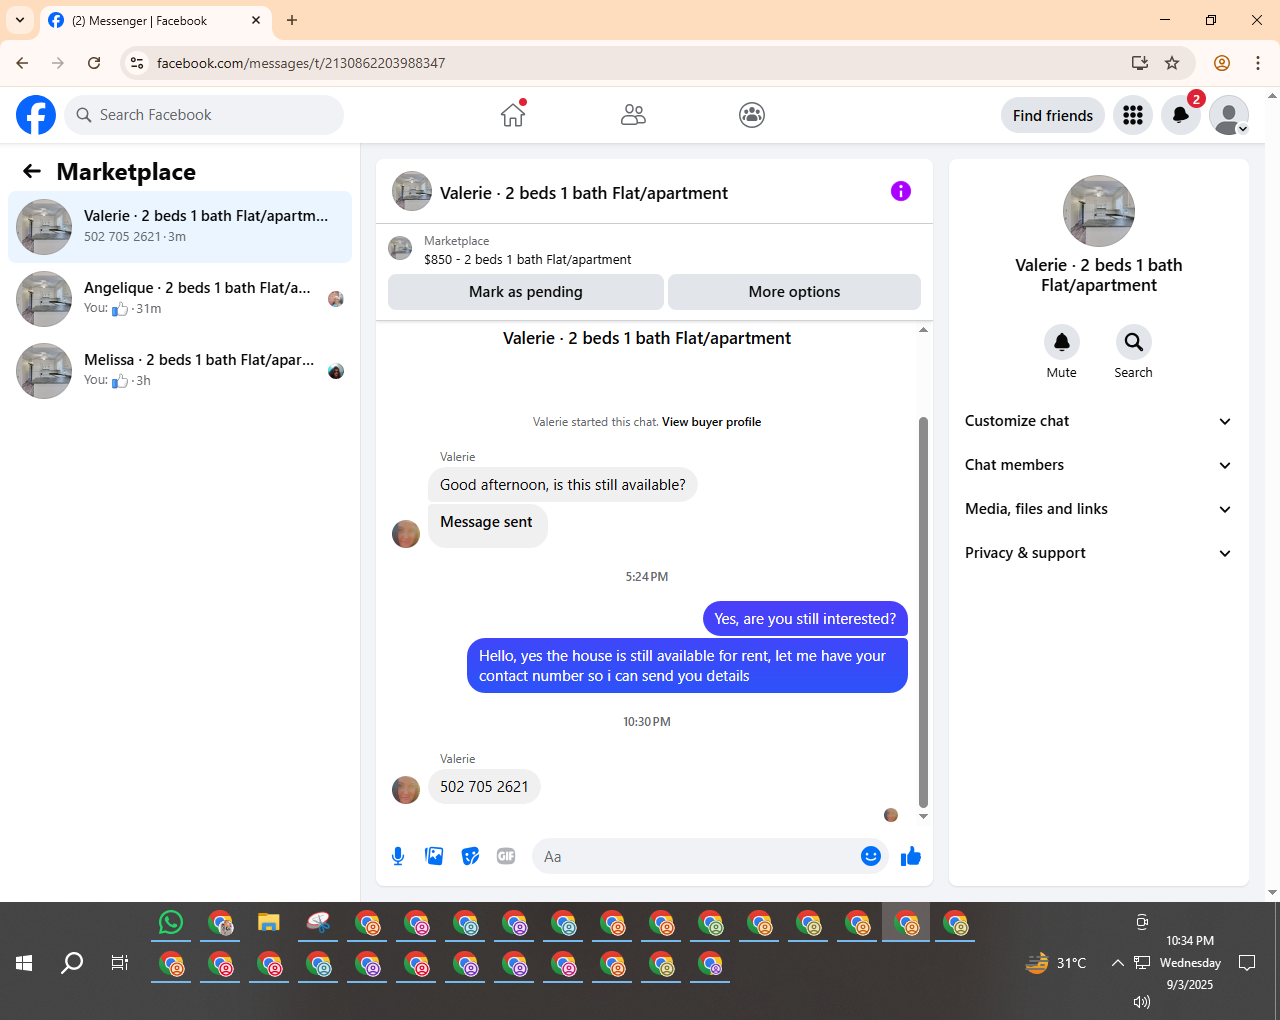Send a thumbs-up like

tap(911, 856)
